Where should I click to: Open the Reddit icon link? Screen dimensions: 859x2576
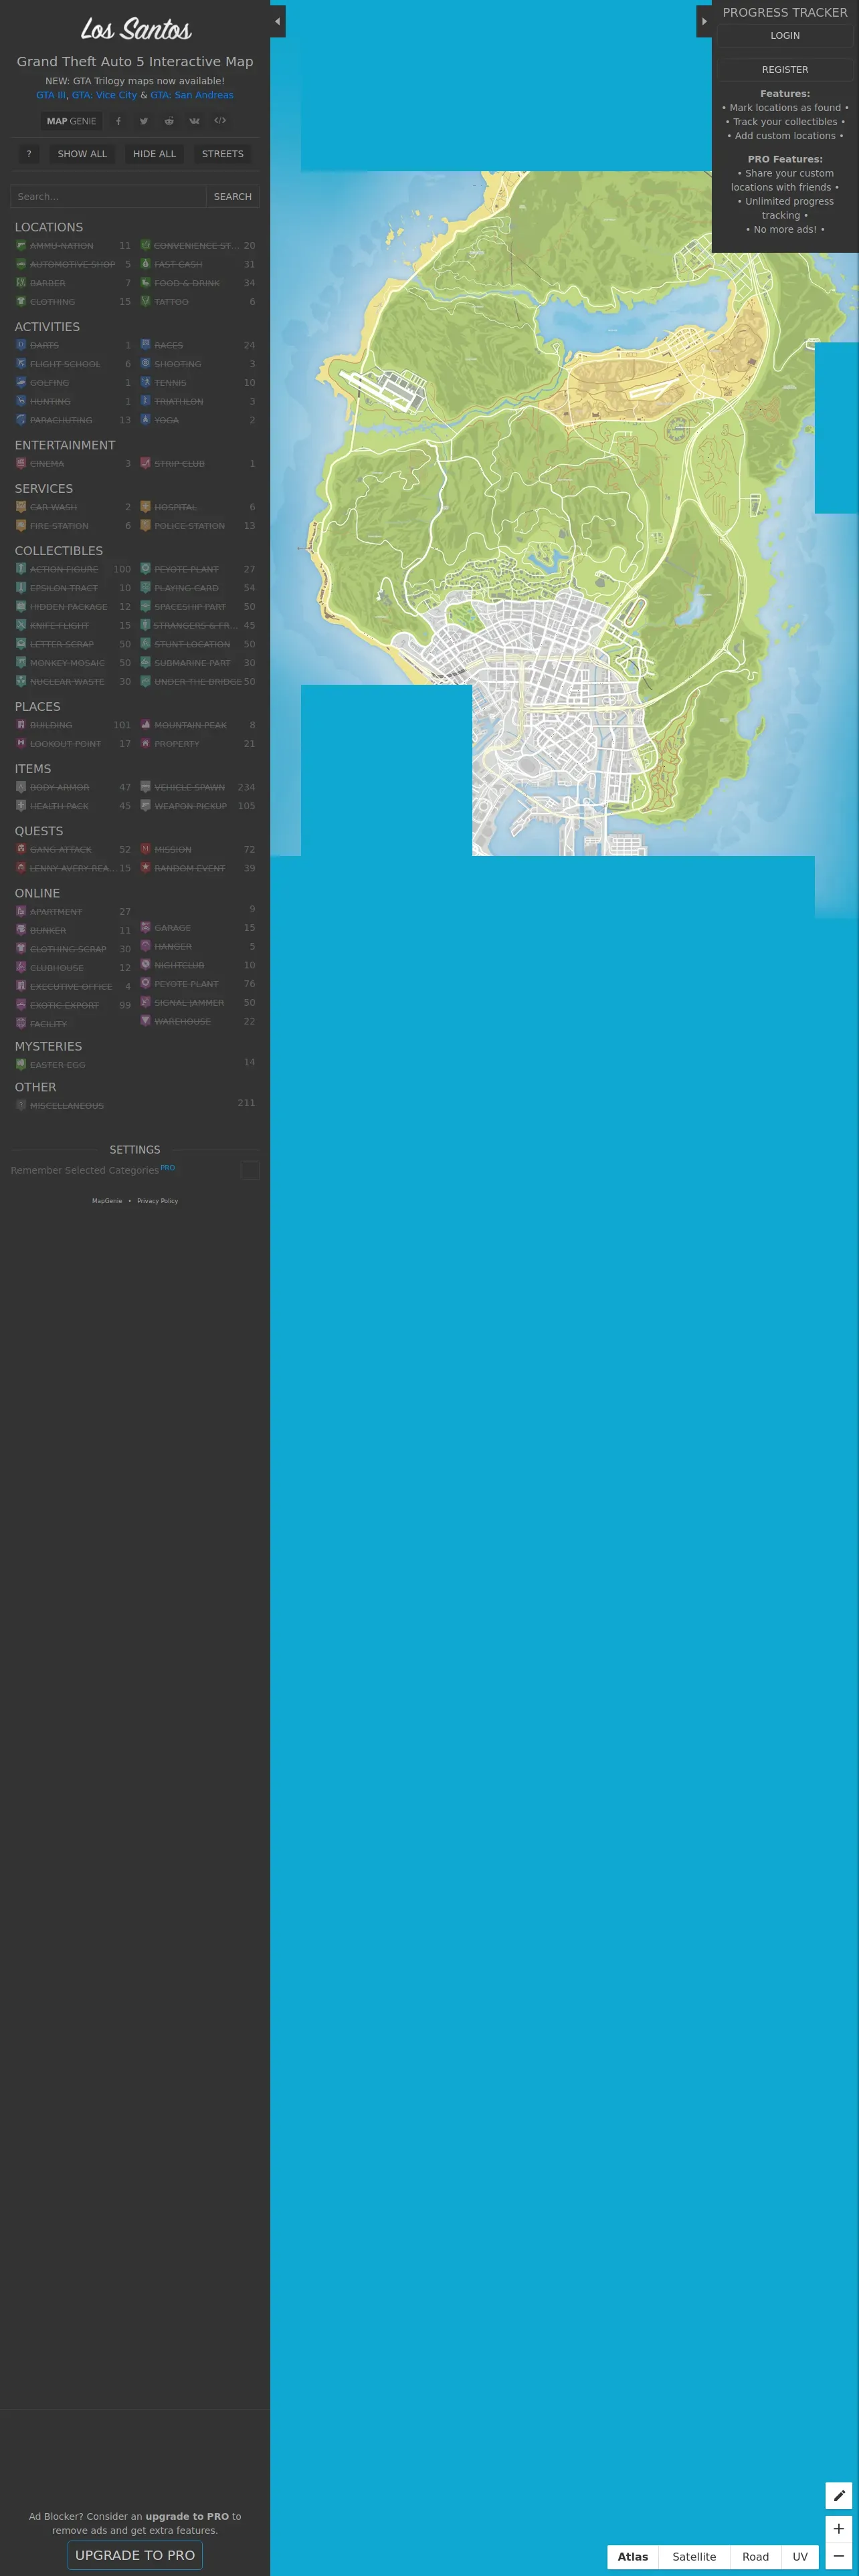[169, 121]
